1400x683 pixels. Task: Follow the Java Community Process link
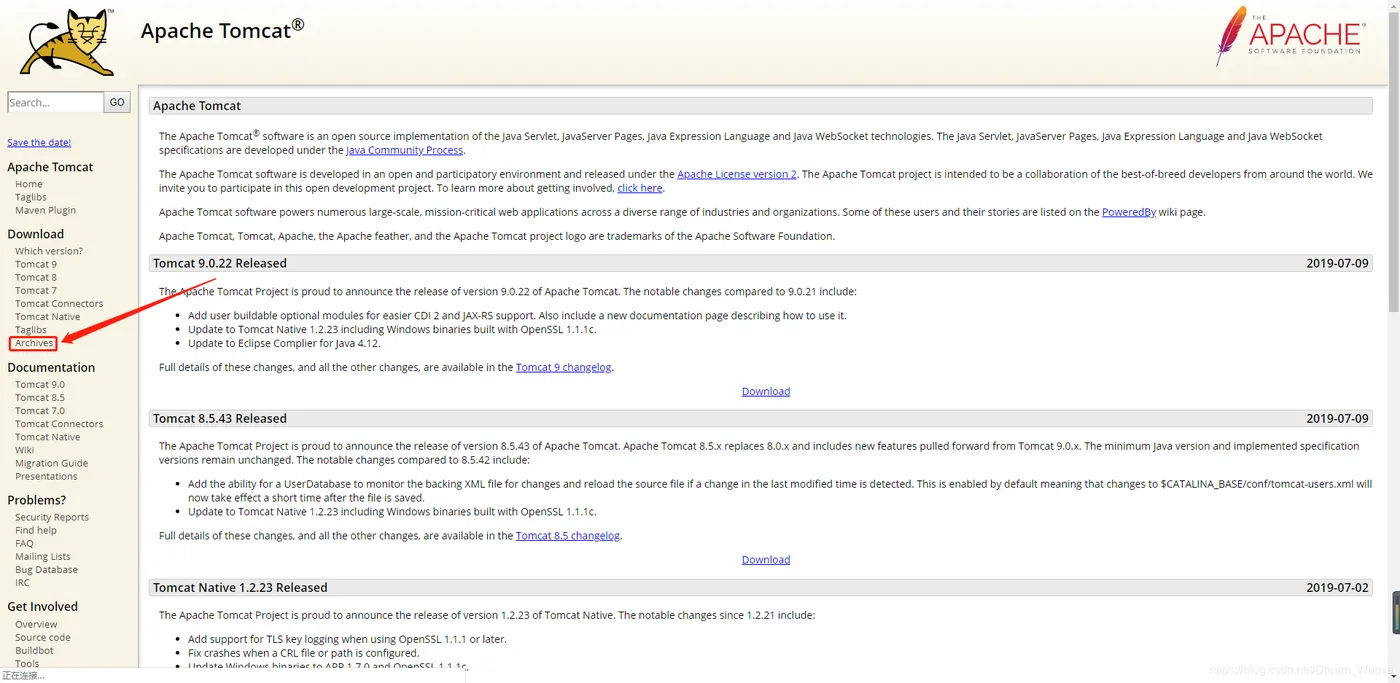coord(405,150)
